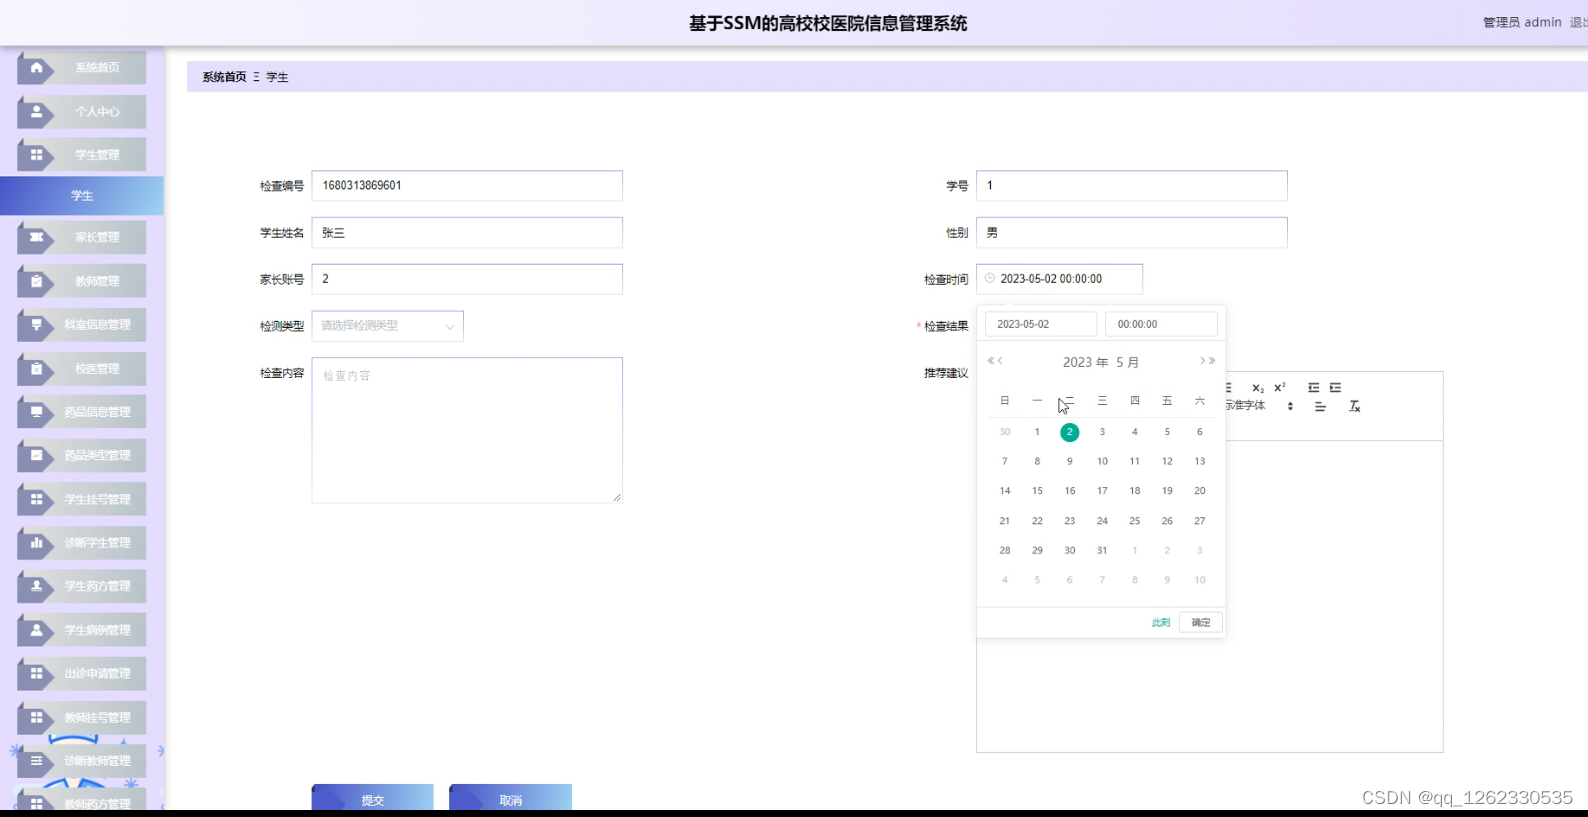This screenshot has height=817, width=1588.
Task: Open 个人中心 user icon in sidebar
Action: click(37, 112)
